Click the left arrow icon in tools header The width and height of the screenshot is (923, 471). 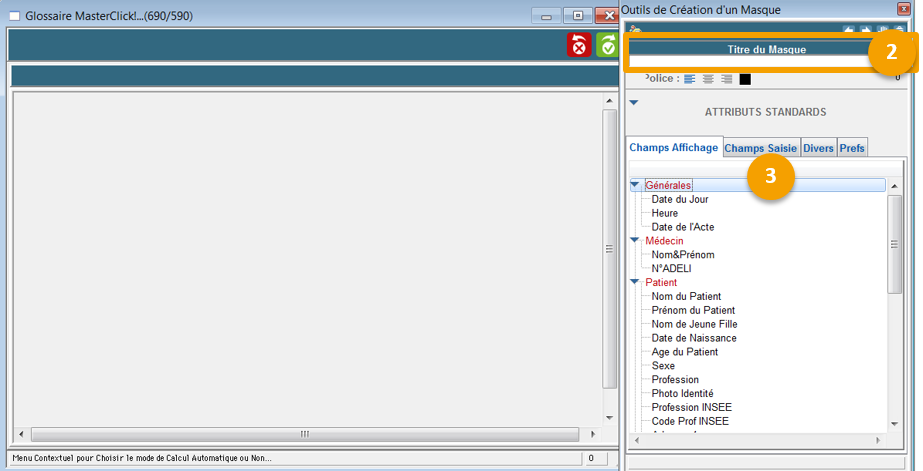tap(849, 31)
